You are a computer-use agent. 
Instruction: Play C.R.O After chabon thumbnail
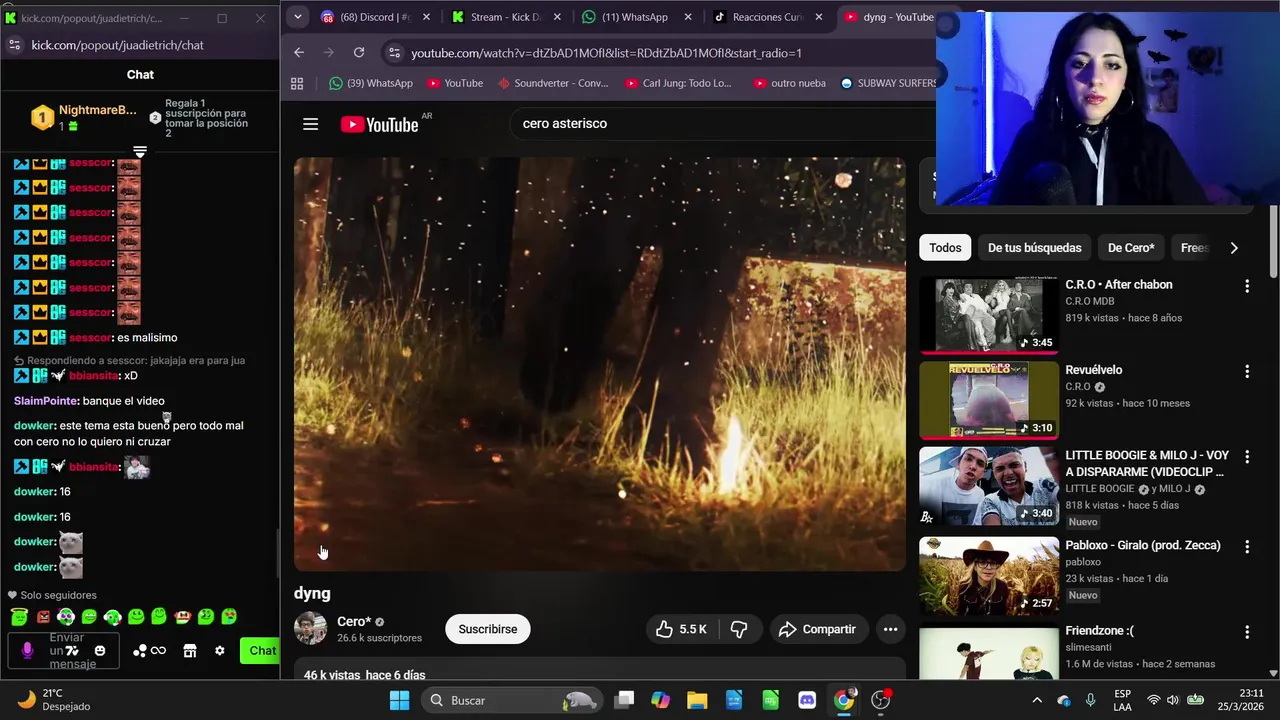(989, 316)
